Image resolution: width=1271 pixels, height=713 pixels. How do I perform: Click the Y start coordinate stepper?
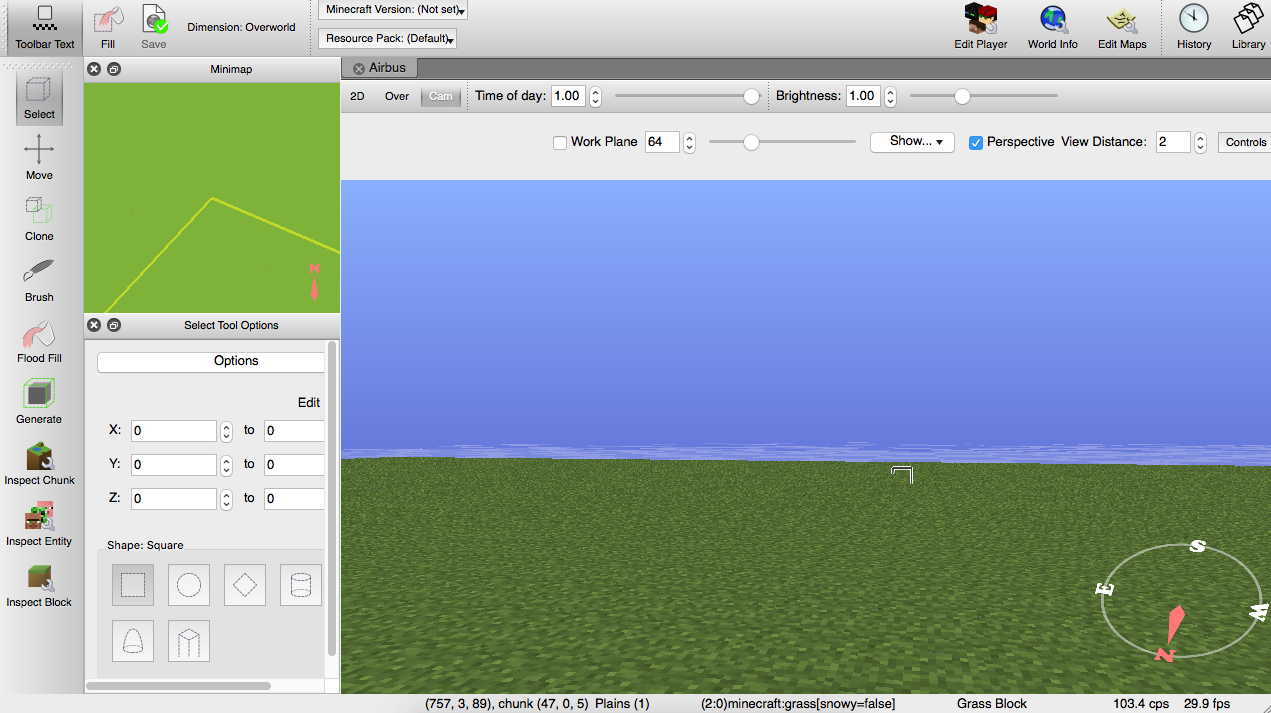(x=226, y=465)
